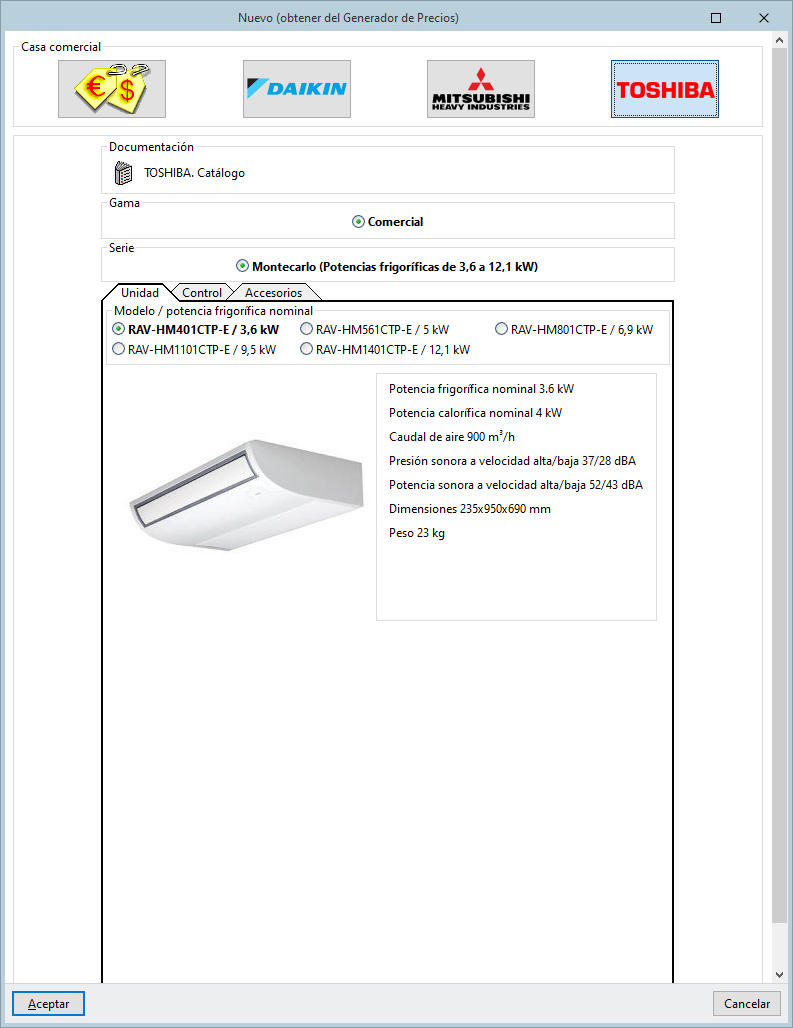
Task: Click the text 'Dimensiones 235x950x690 mm'
Action: [x=469, y=509]
